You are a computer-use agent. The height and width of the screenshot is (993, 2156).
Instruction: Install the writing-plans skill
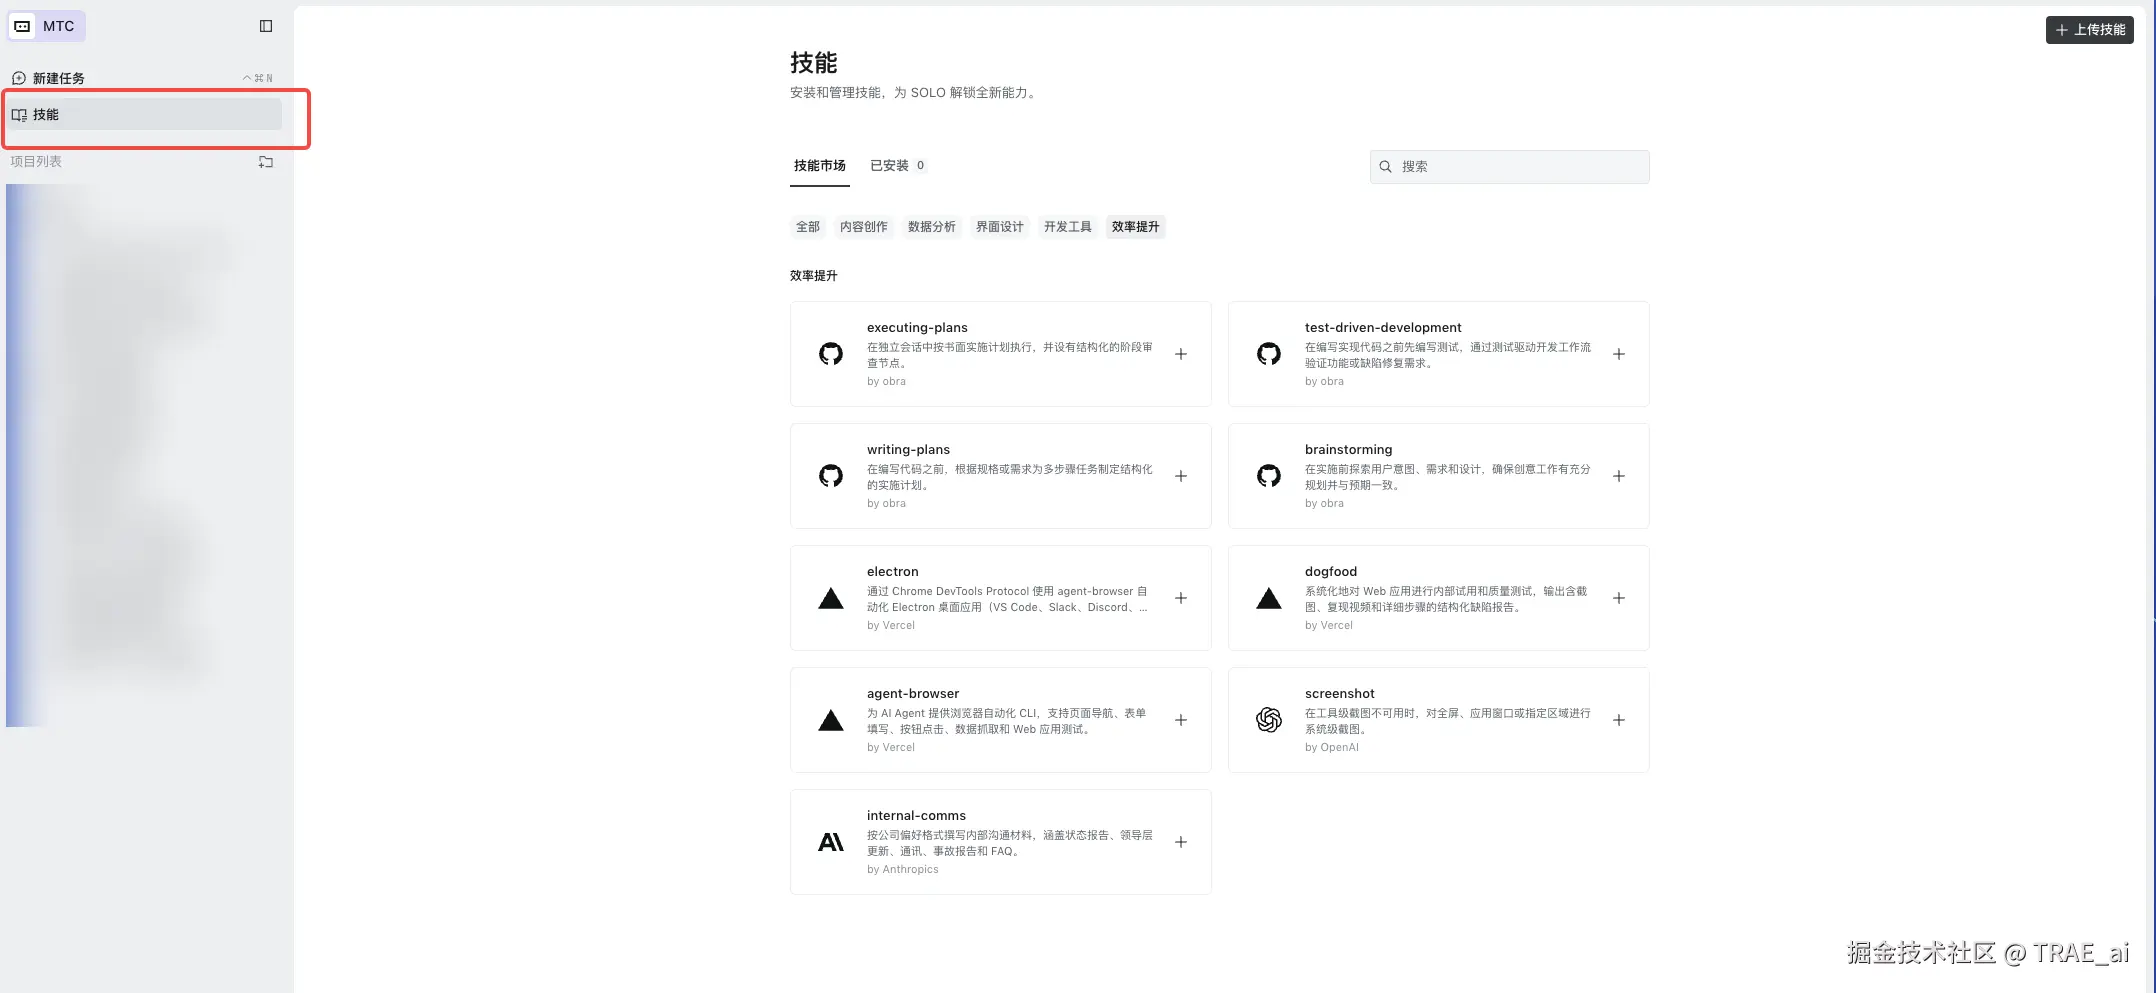(1181, 476)
